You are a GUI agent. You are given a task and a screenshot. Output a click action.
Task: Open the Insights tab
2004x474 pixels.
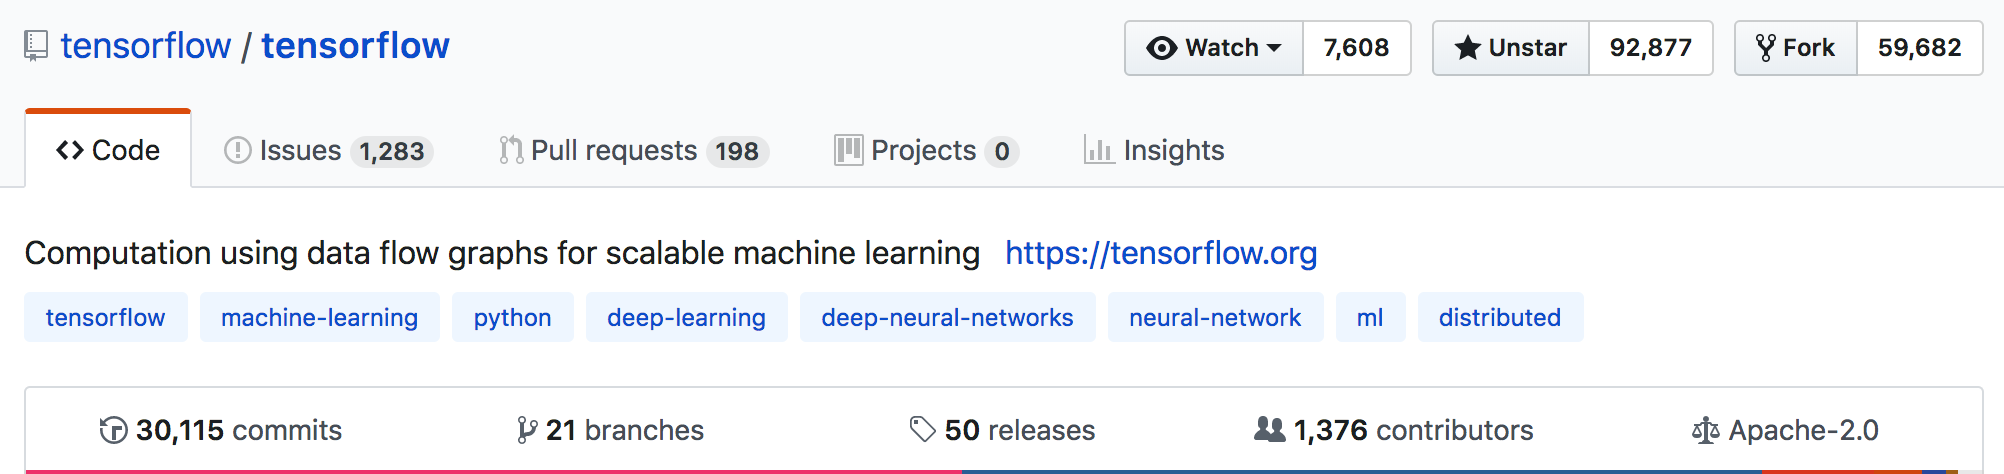point(1154,150)
